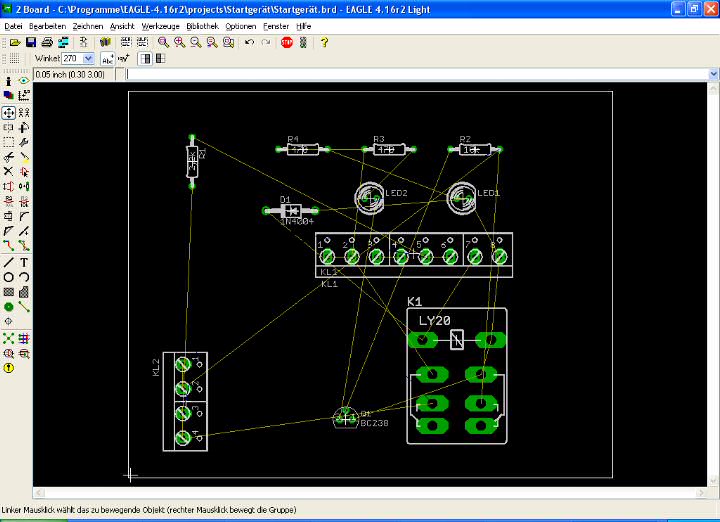Viewport: 720px width, 522px height.
Task: Select the Info tool
Action: [8, 81]
